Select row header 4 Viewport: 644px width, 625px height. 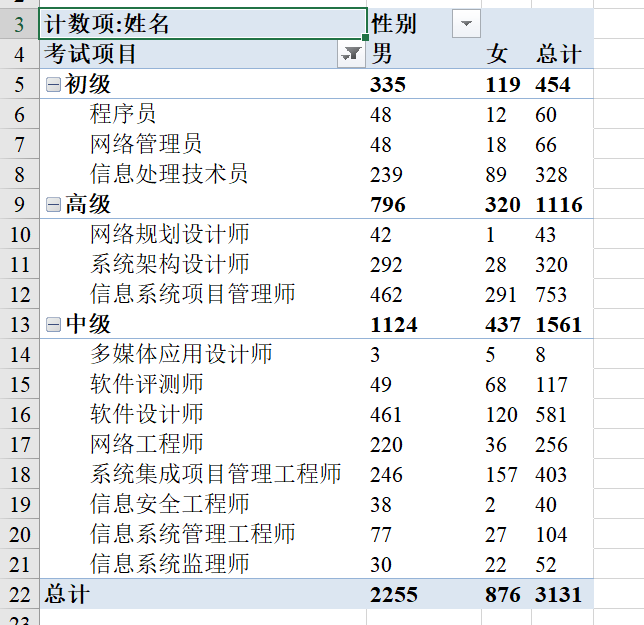pyautogui.click(x=19, y=54)
